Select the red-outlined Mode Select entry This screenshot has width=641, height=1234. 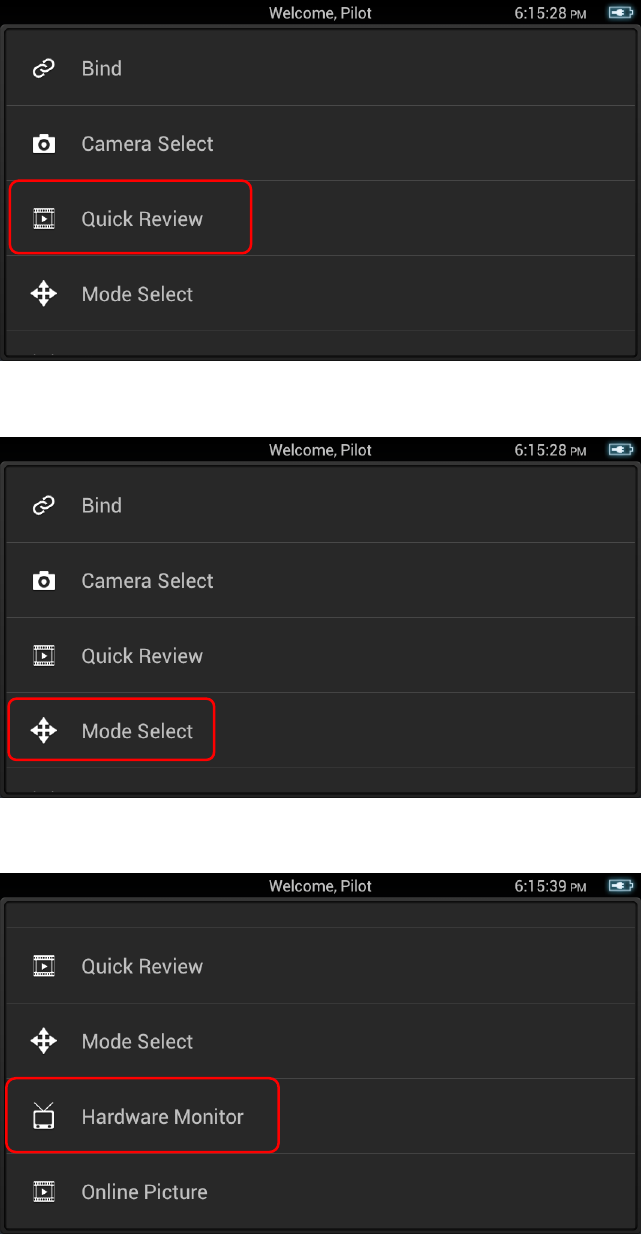coord(137,731)
